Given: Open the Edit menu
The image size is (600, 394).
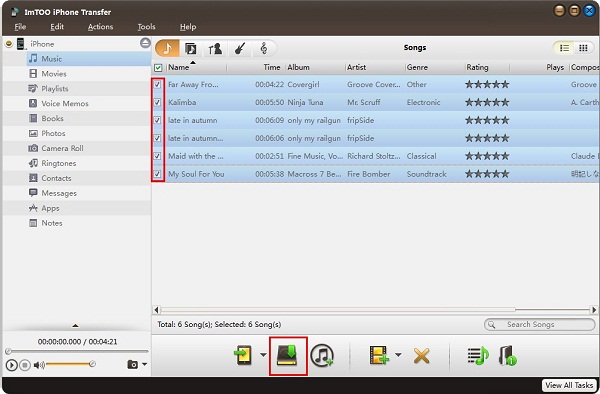Looking at the screenshot, I should click(x=57, y=27).
